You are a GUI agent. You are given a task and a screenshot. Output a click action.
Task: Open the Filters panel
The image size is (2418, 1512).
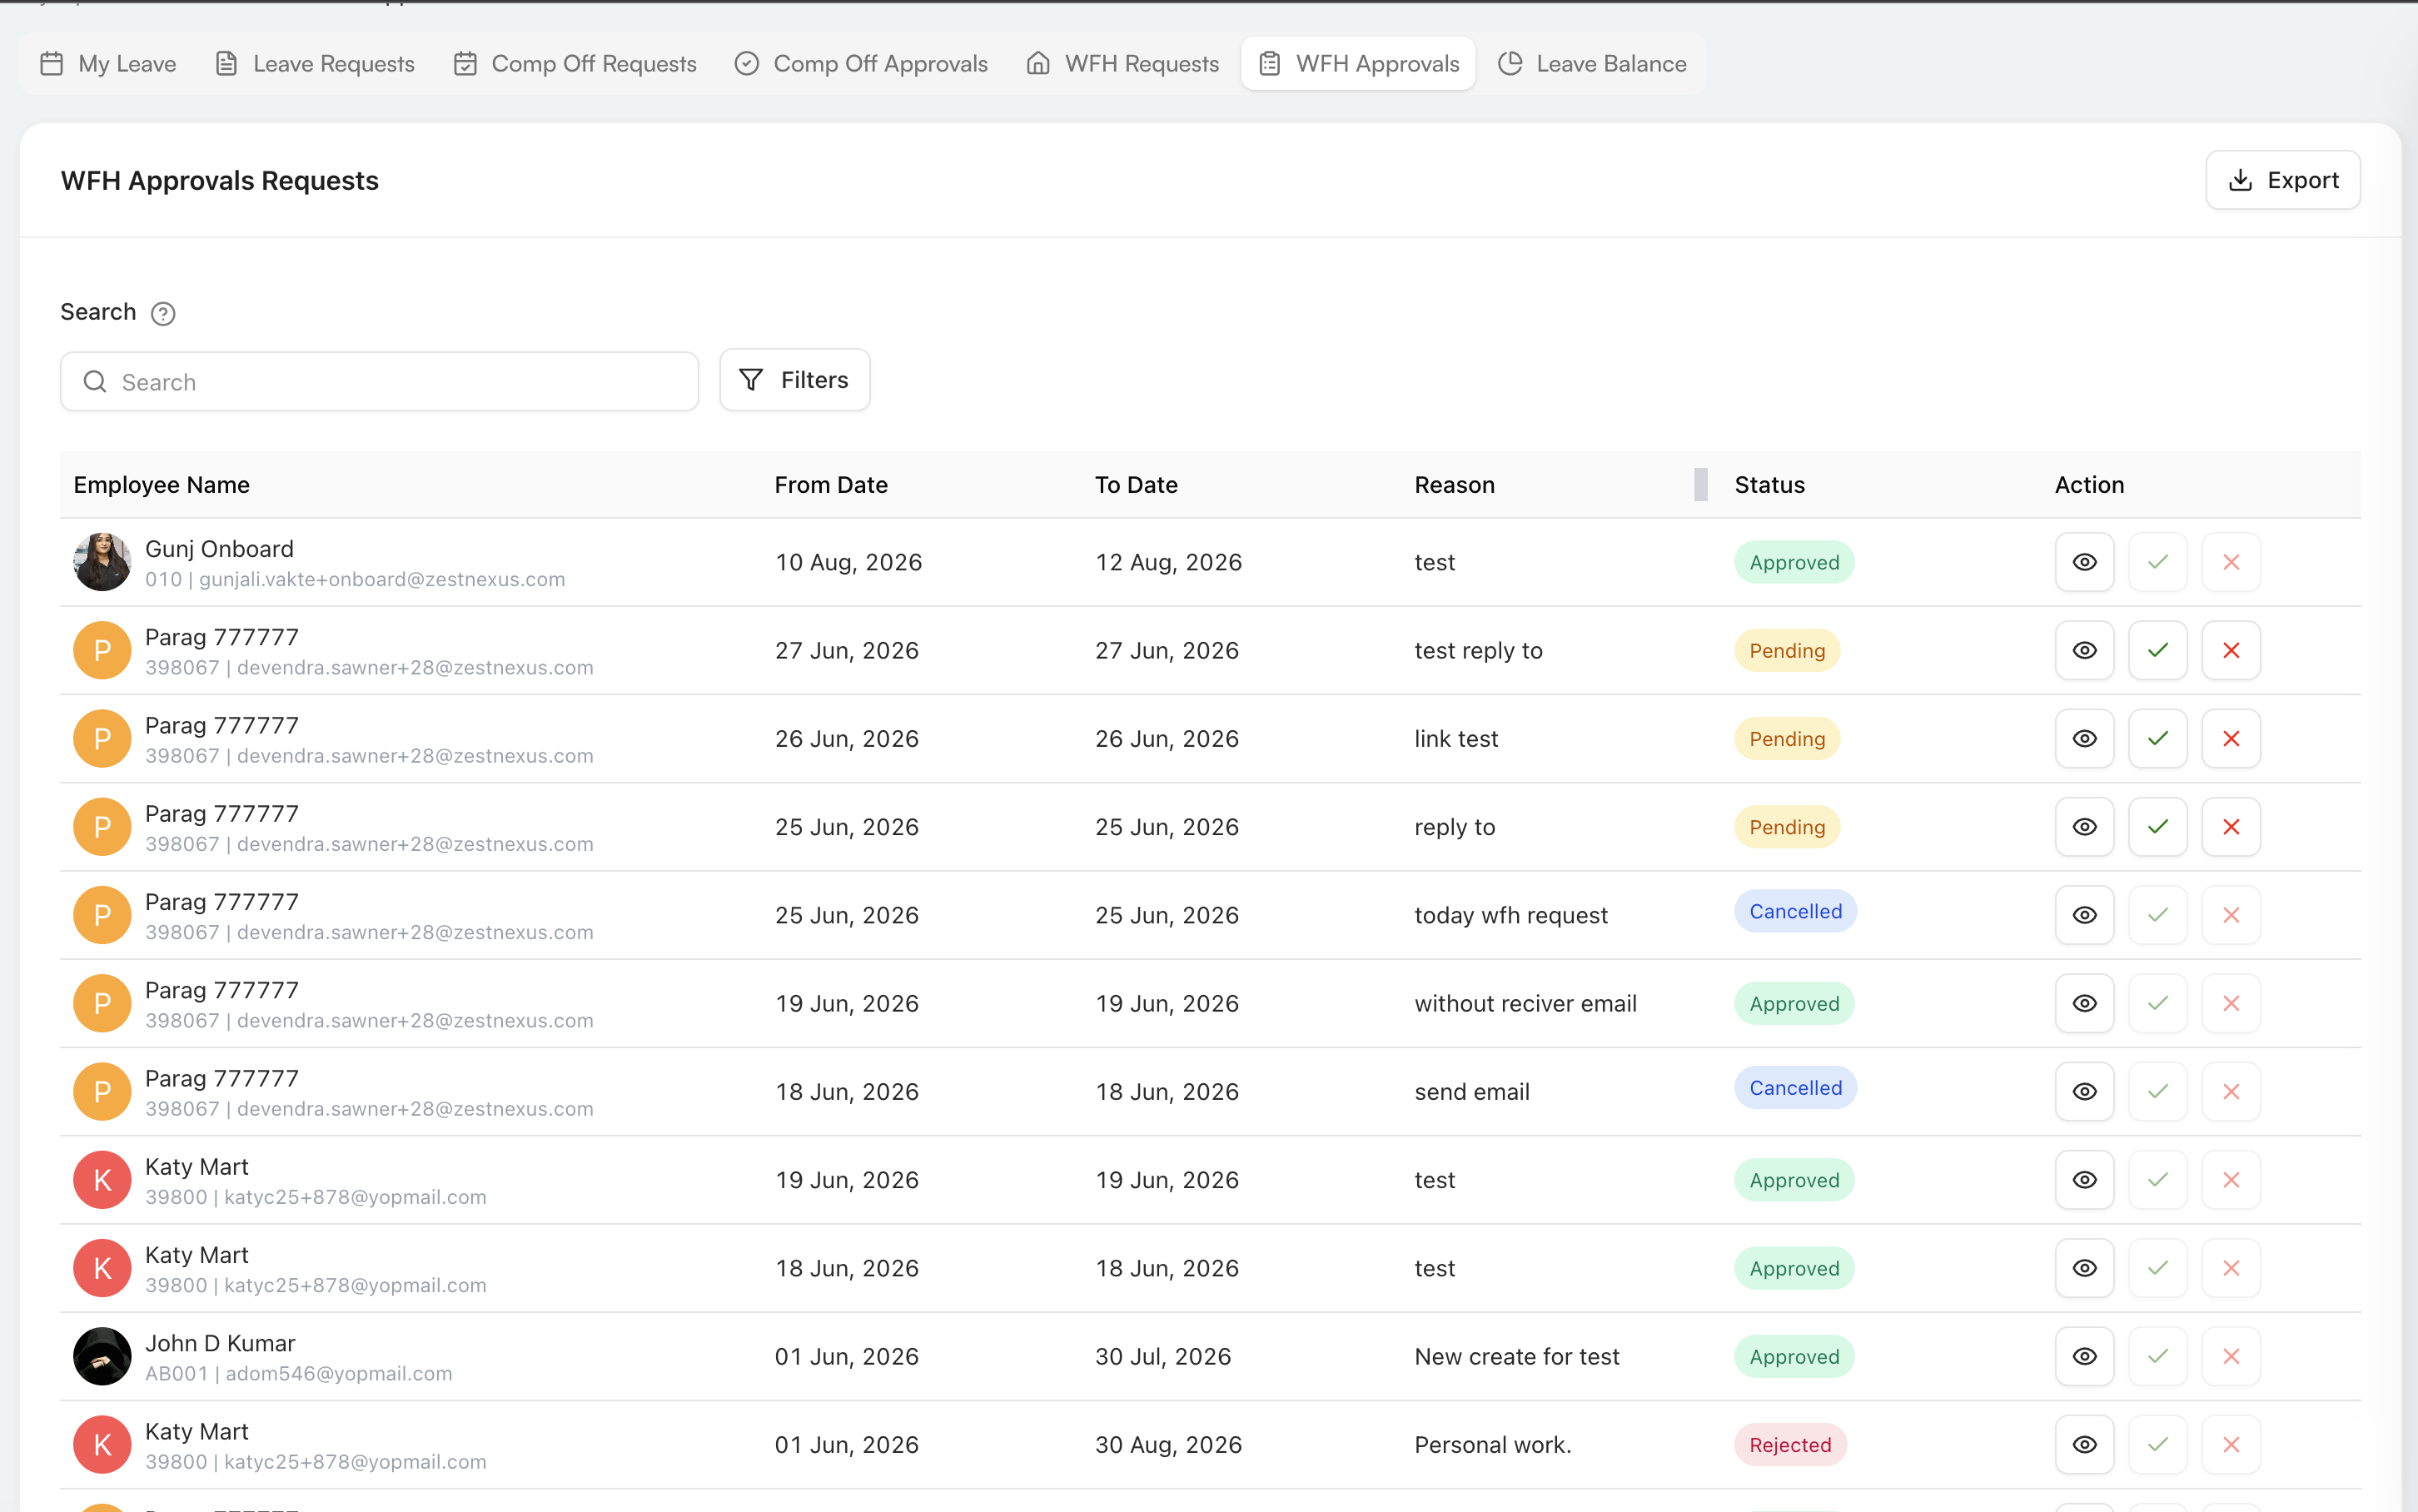tap(794, 380)
